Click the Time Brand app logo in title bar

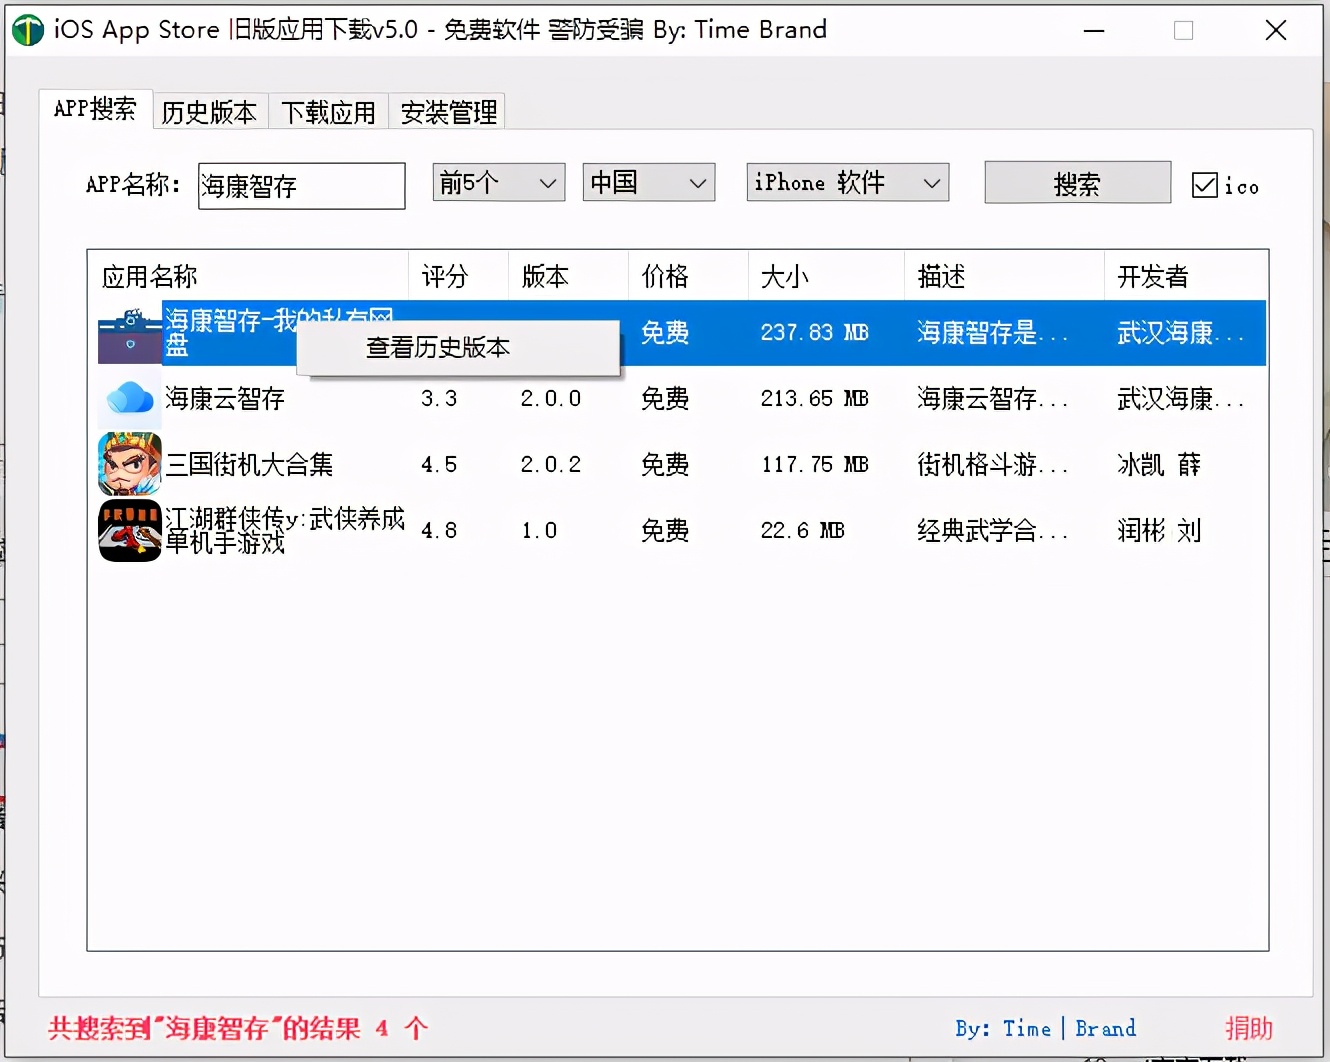pyautogui.click(x=27, y=30)
